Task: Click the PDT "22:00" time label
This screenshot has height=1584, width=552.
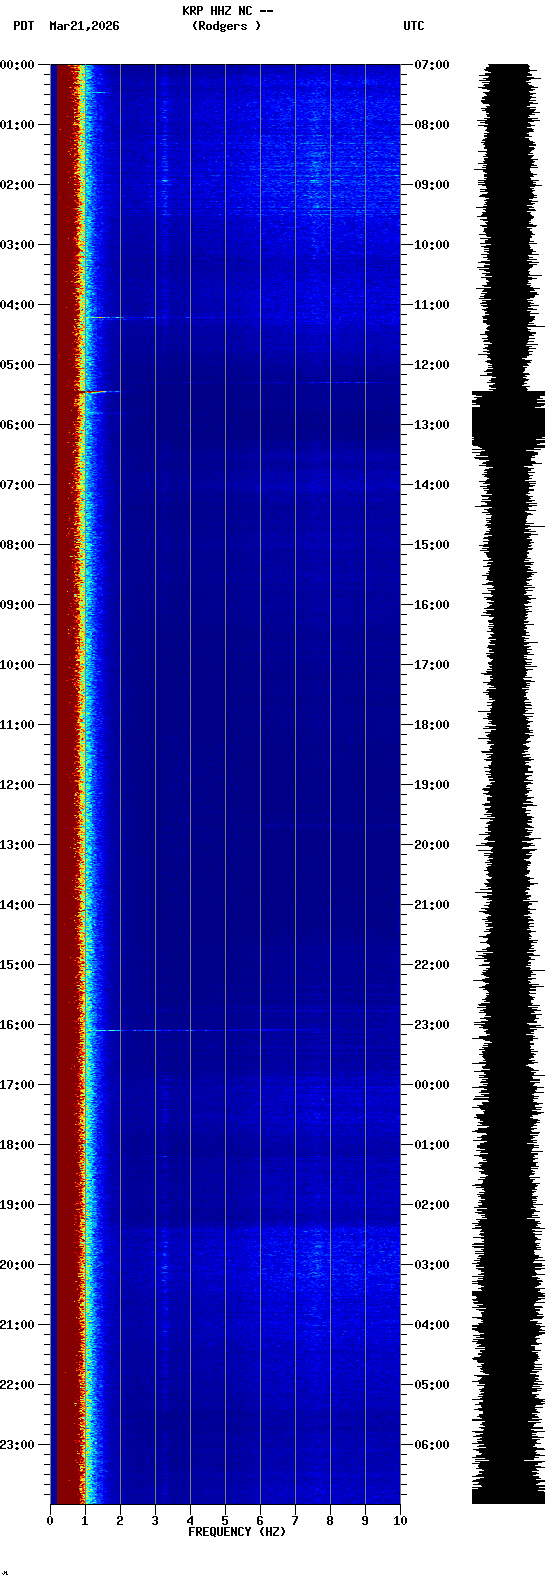Action: pyautogui.click(x=18, y=1385)
